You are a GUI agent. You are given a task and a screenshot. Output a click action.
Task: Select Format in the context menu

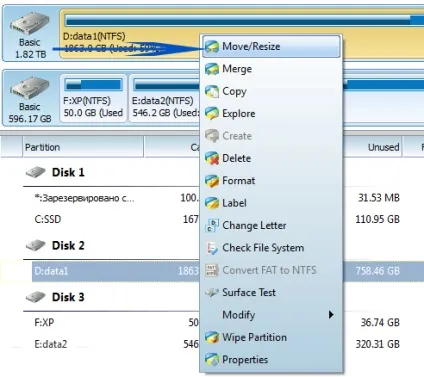pyautogui.click(x=272, y=181)
